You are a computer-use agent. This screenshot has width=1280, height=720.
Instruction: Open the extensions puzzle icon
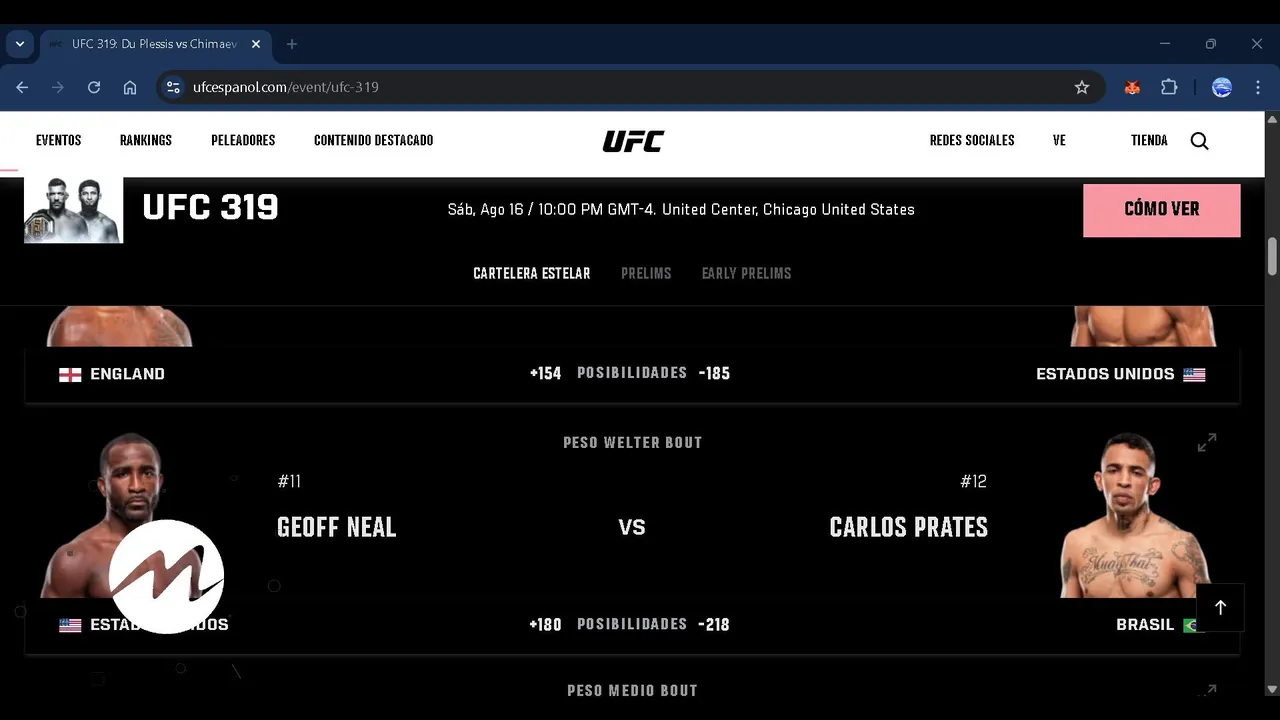[1169, 87]
